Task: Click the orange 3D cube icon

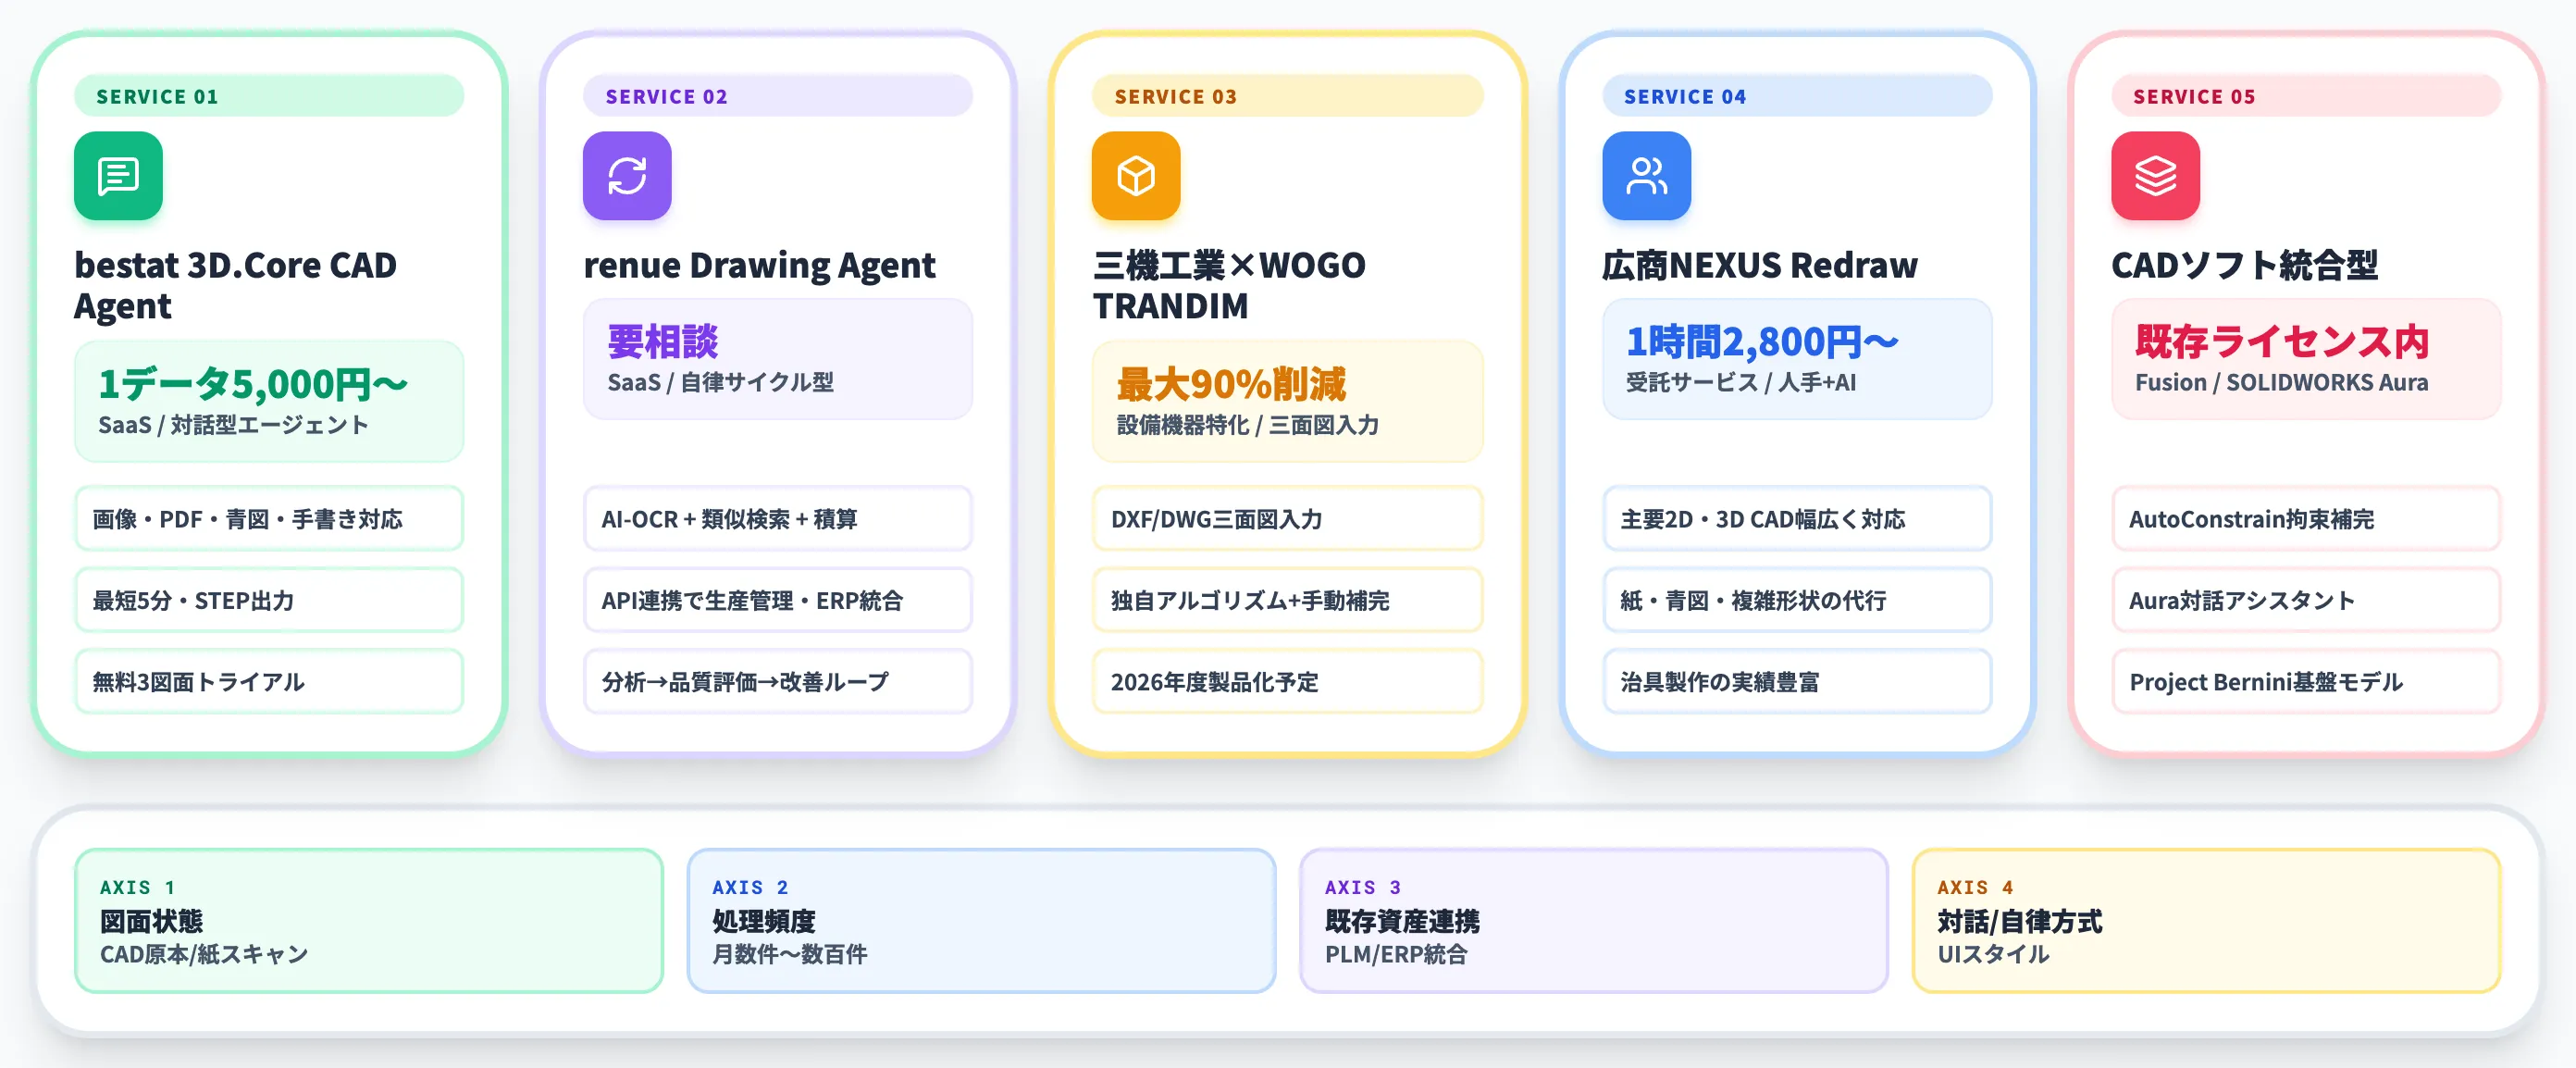Action: click(1136, 176)
